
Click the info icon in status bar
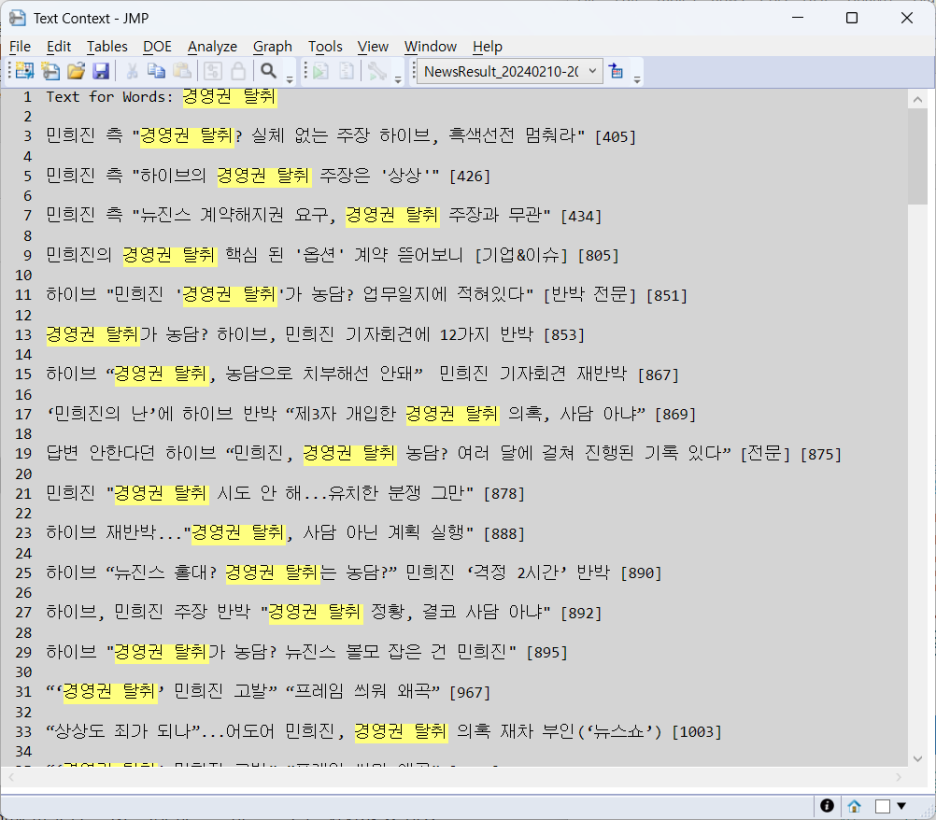tap(827, 806)
